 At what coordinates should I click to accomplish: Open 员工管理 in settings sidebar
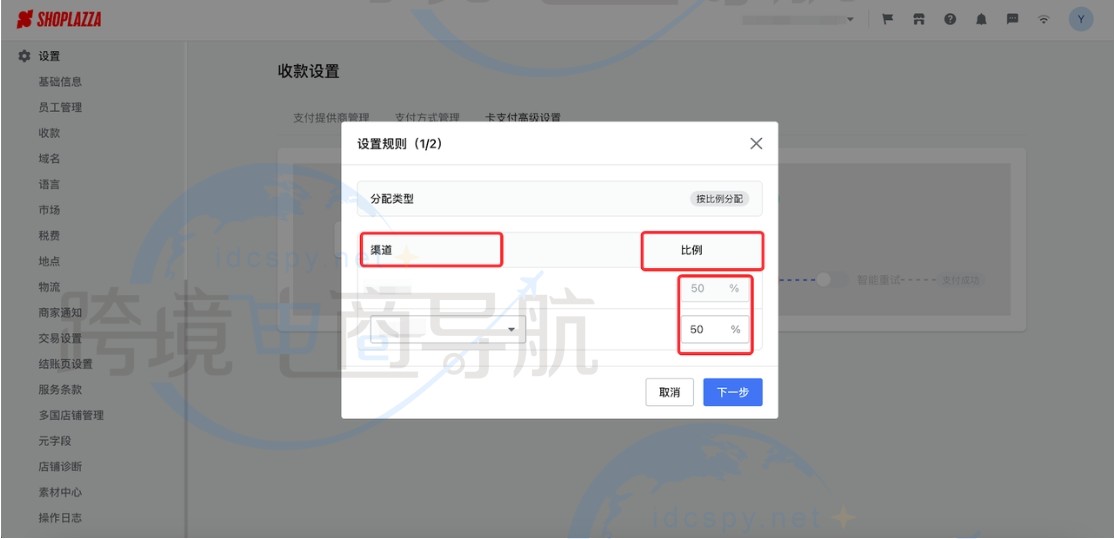click(60, 107)
